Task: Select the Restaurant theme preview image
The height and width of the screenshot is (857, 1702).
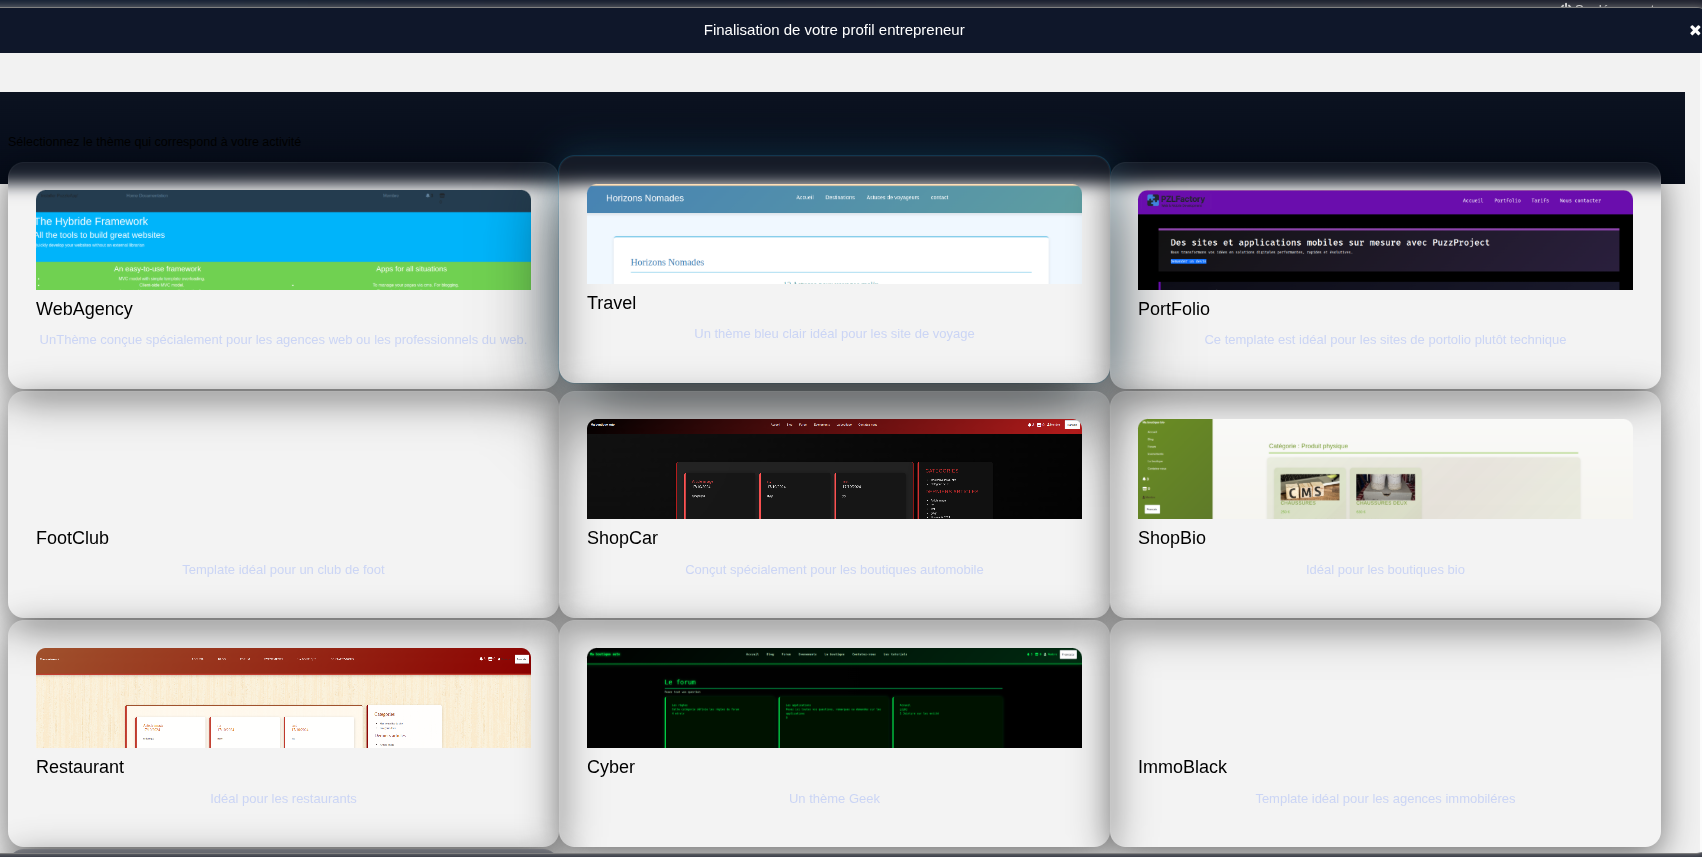Action: coord(283,698)
